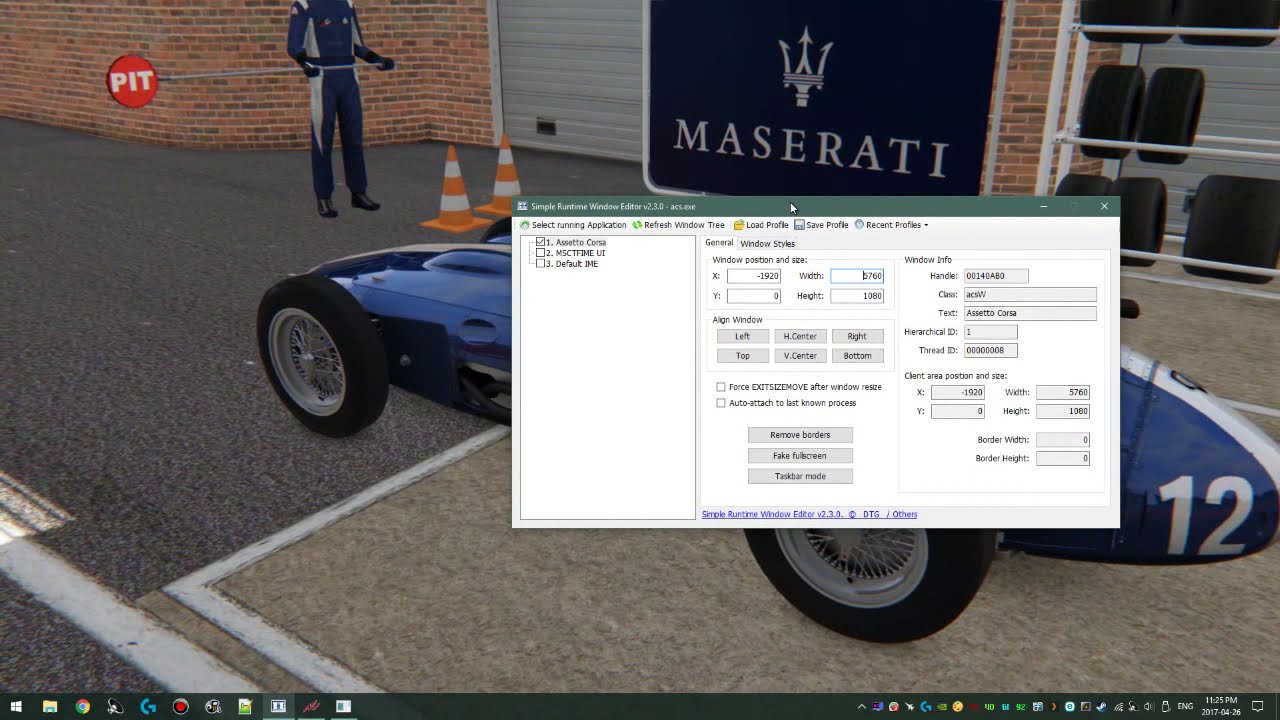Image resolution: width=1280 pixels, height=720 pixels.
Task: Align window Left
Action: point(742,336)
